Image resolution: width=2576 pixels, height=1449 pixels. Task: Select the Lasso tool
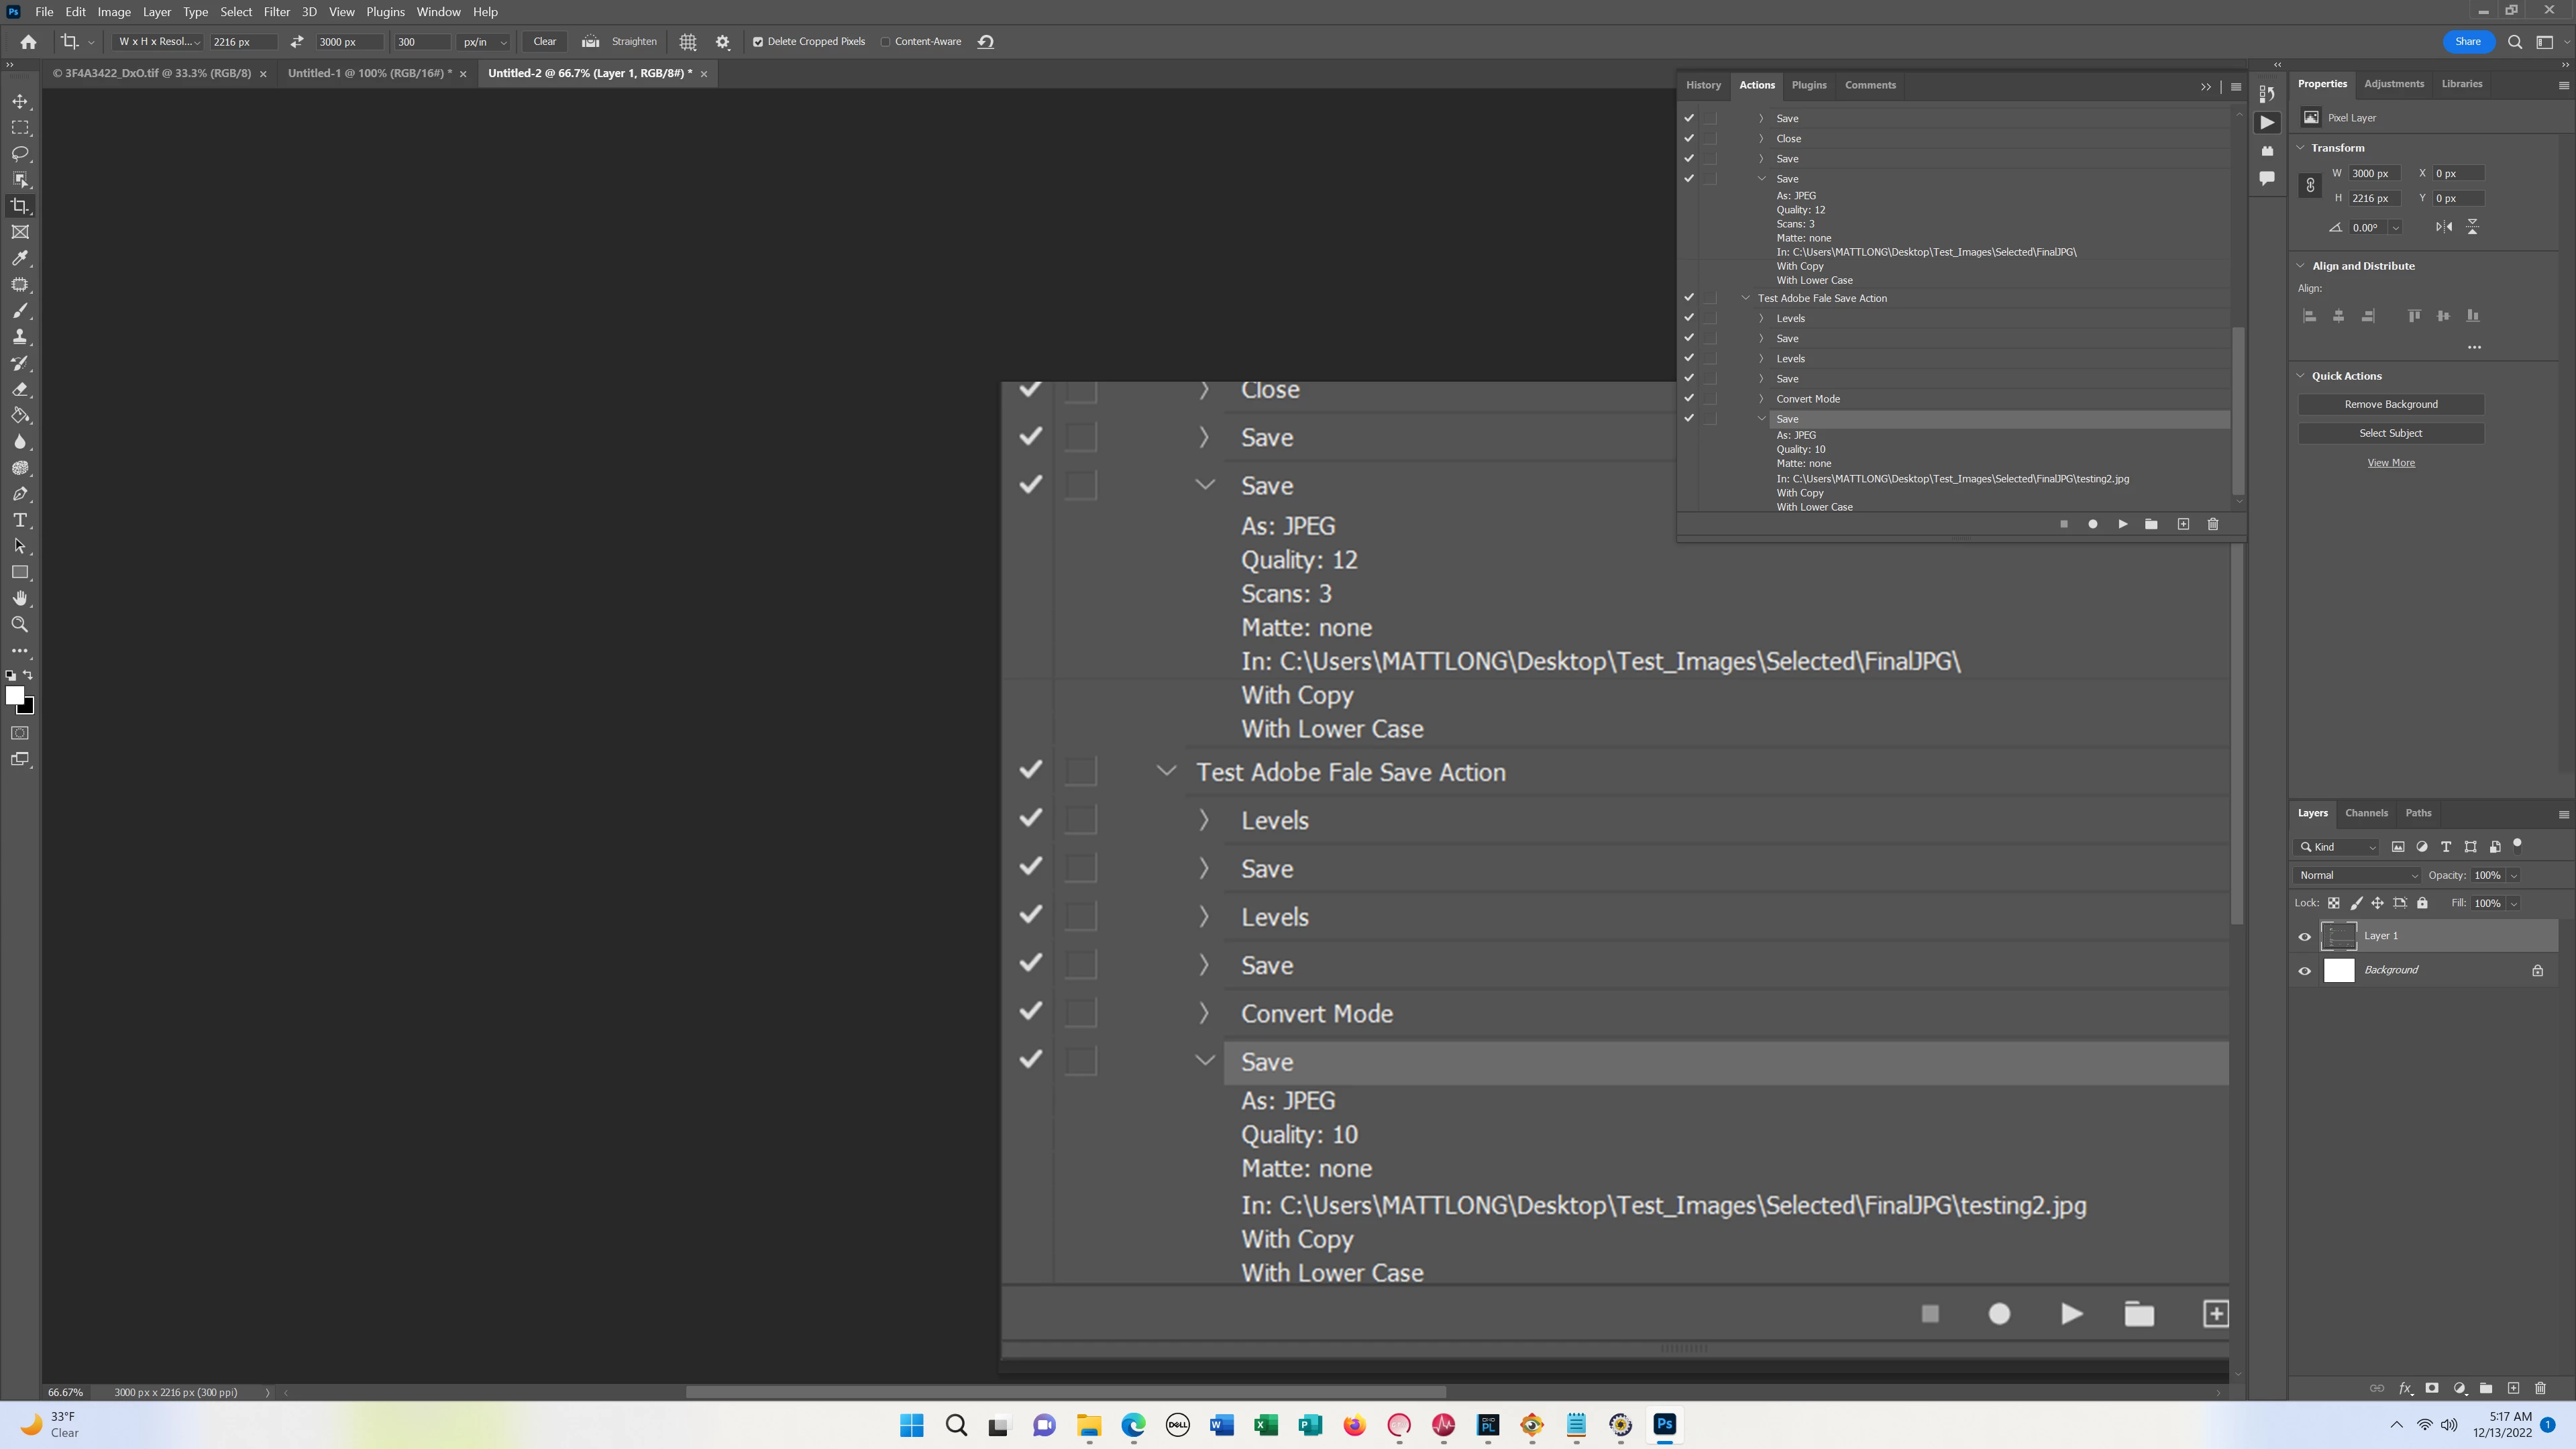tap(20, 153)
